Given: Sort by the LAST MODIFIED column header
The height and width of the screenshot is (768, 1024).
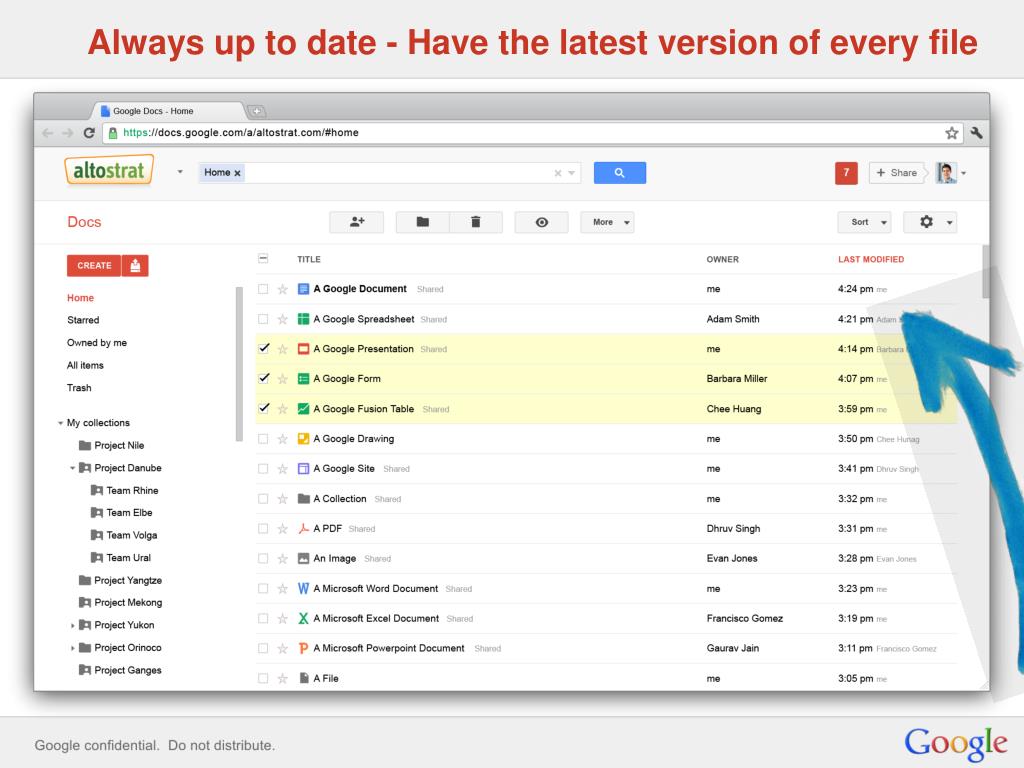Looking at the screenshot, I should tap(871, 259).
